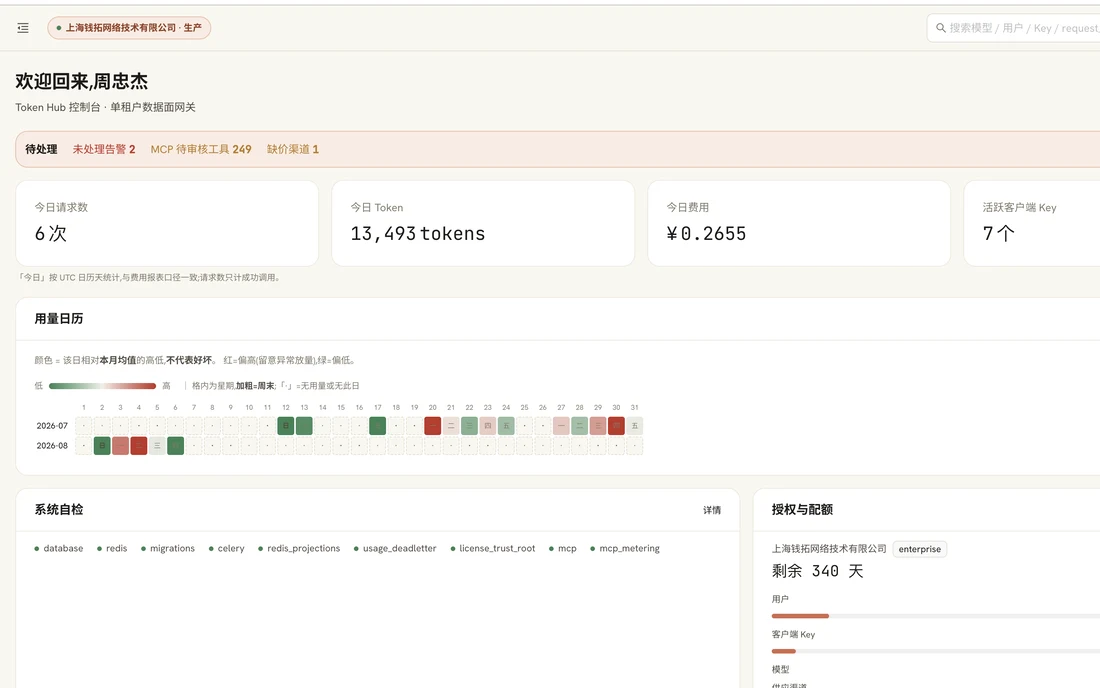Click the 2026-07 row label
This screenshot has width=1100, height=688.
point(52,426)
